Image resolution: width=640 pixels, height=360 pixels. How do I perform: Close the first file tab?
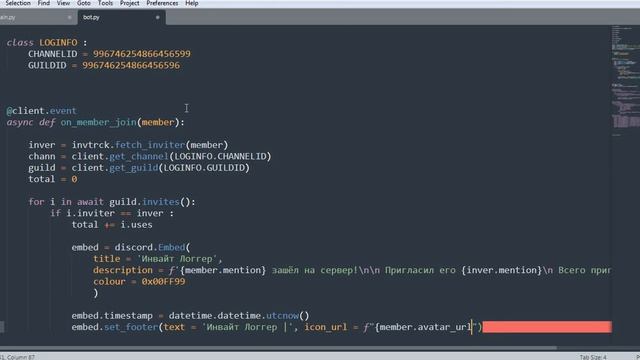(69, 18)
